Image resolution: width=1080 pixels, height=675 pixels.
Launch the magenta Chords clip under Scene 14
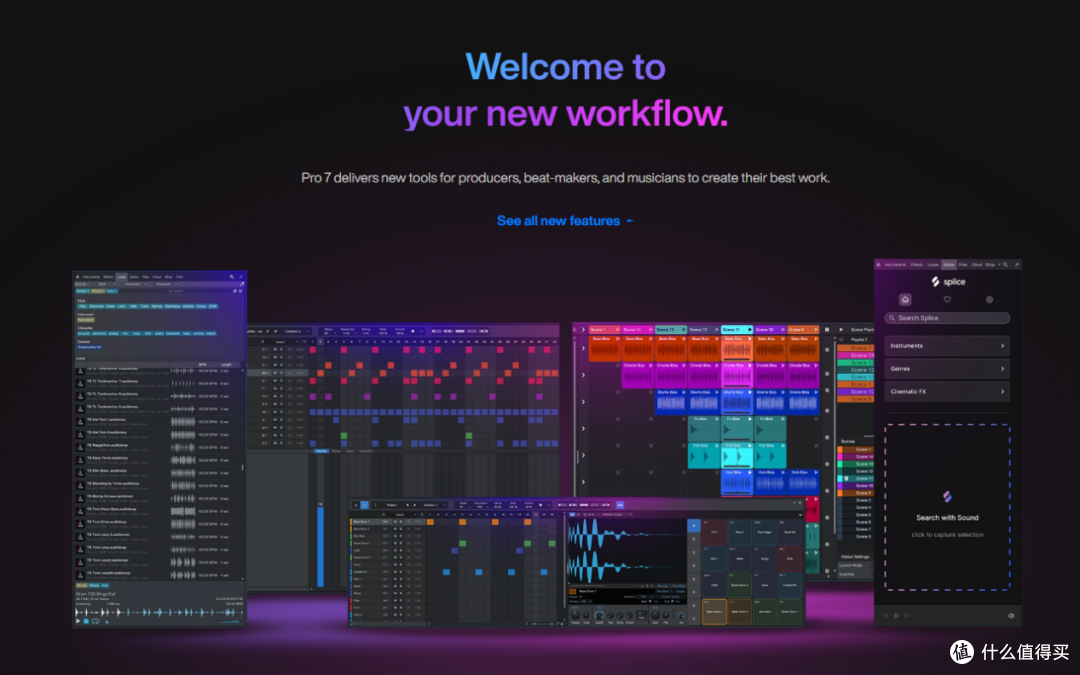click(638, 375)
